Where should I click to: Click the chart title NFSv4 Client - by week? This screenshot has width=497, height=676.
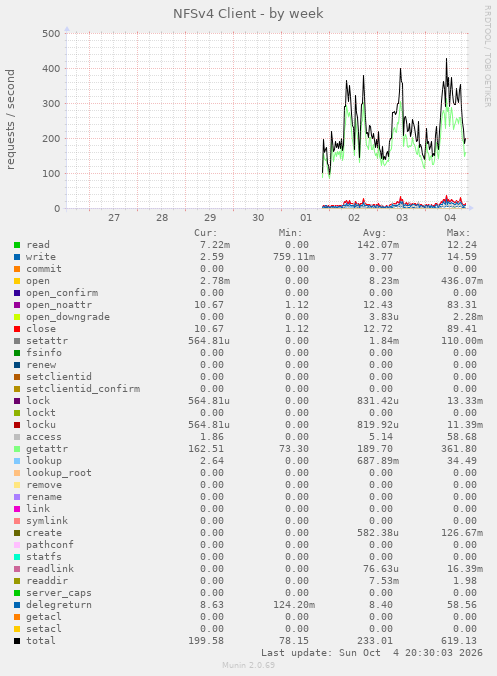tap(248, 14)
